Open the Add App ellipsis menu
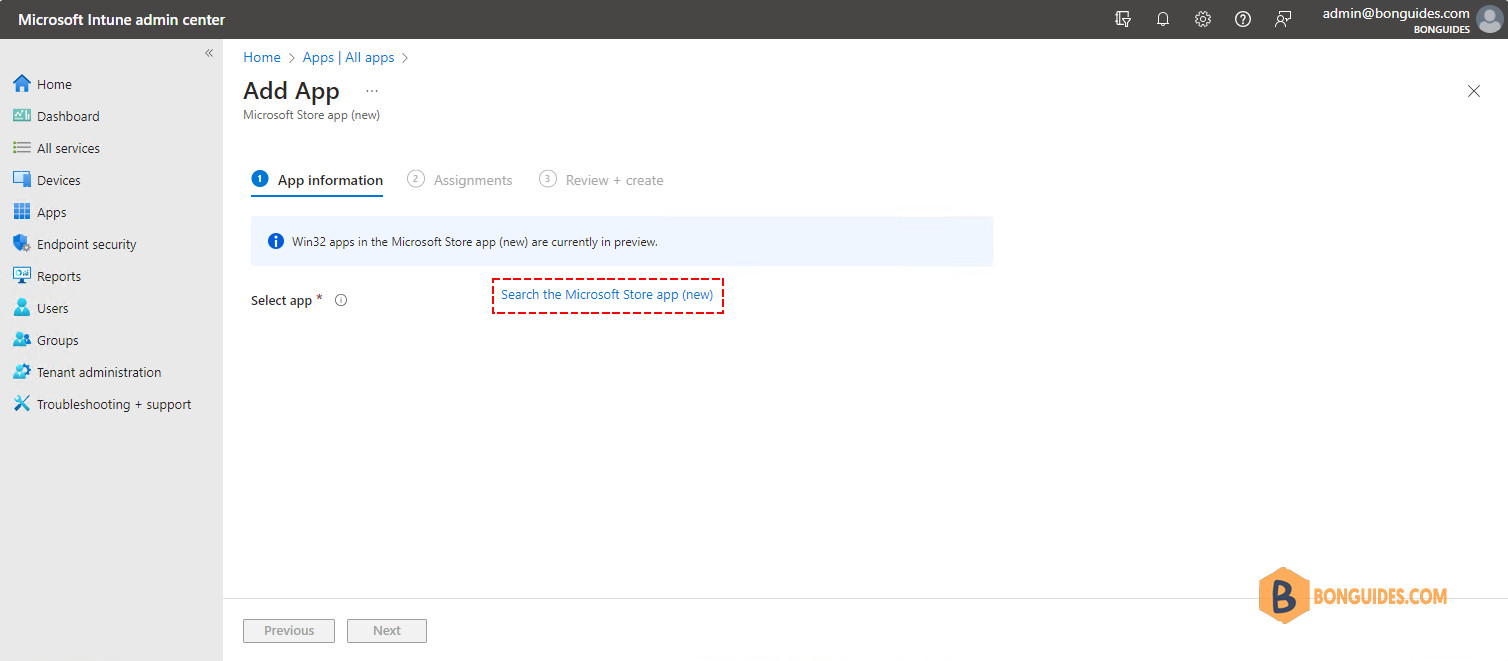 (x=372, y=91)
